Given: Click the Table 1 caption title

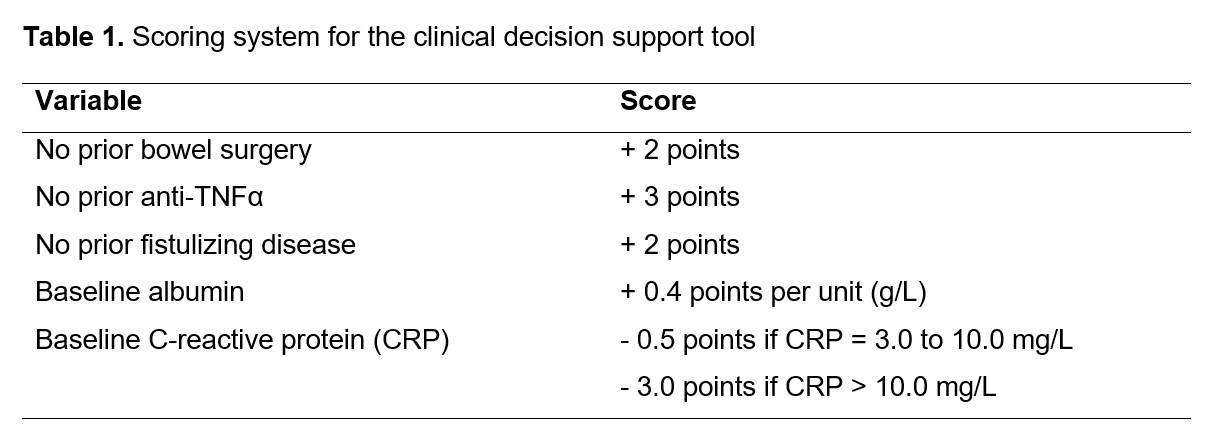Looking at the screenshot, I should 389,38.
